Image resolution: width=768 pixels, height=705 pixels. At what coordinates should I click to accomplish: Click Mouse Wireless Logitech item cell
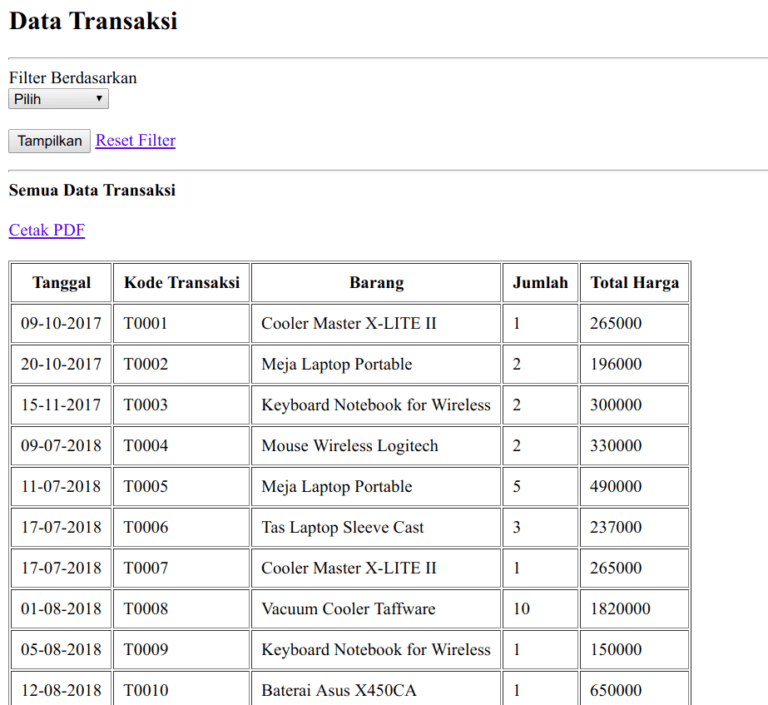pos(376,445)
